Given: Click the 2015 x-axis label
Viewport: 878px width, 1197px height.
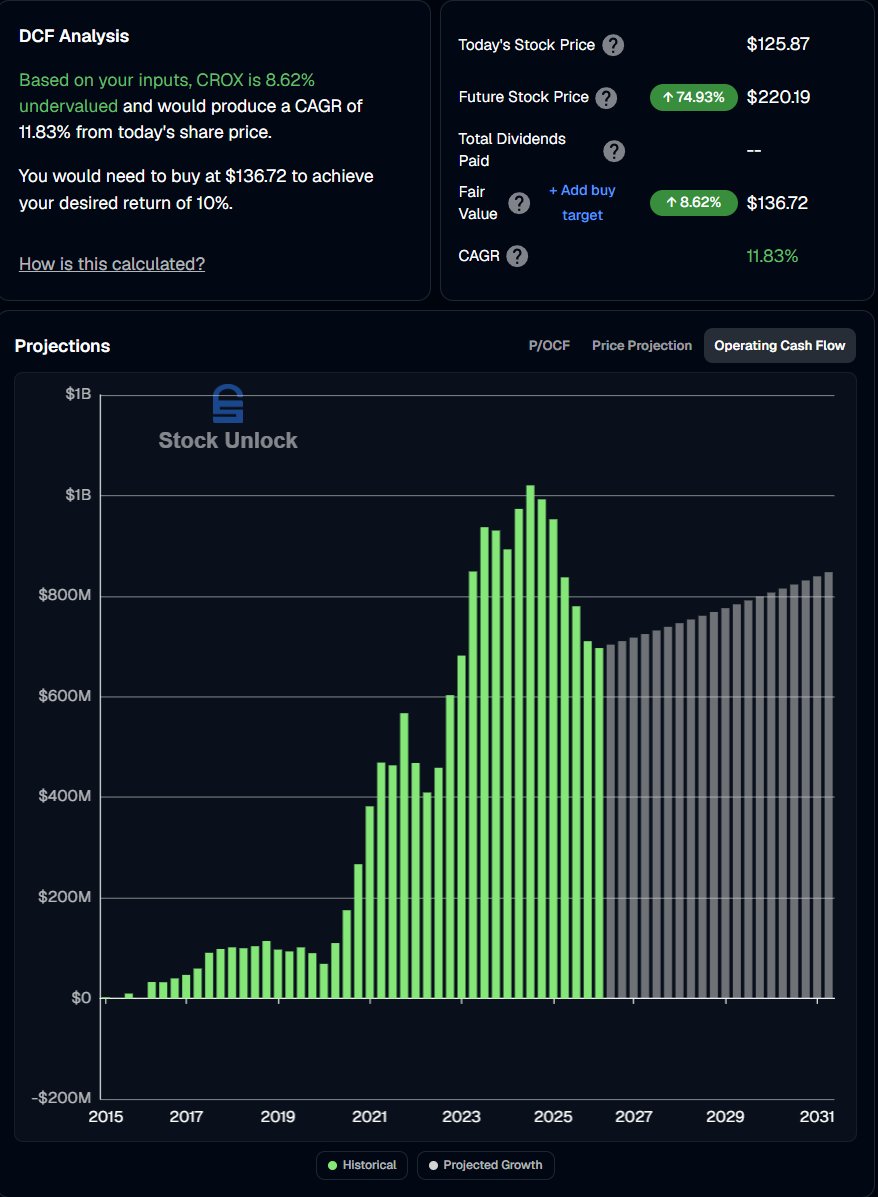Looking at the screenshot, I should tap(105, 1117).
